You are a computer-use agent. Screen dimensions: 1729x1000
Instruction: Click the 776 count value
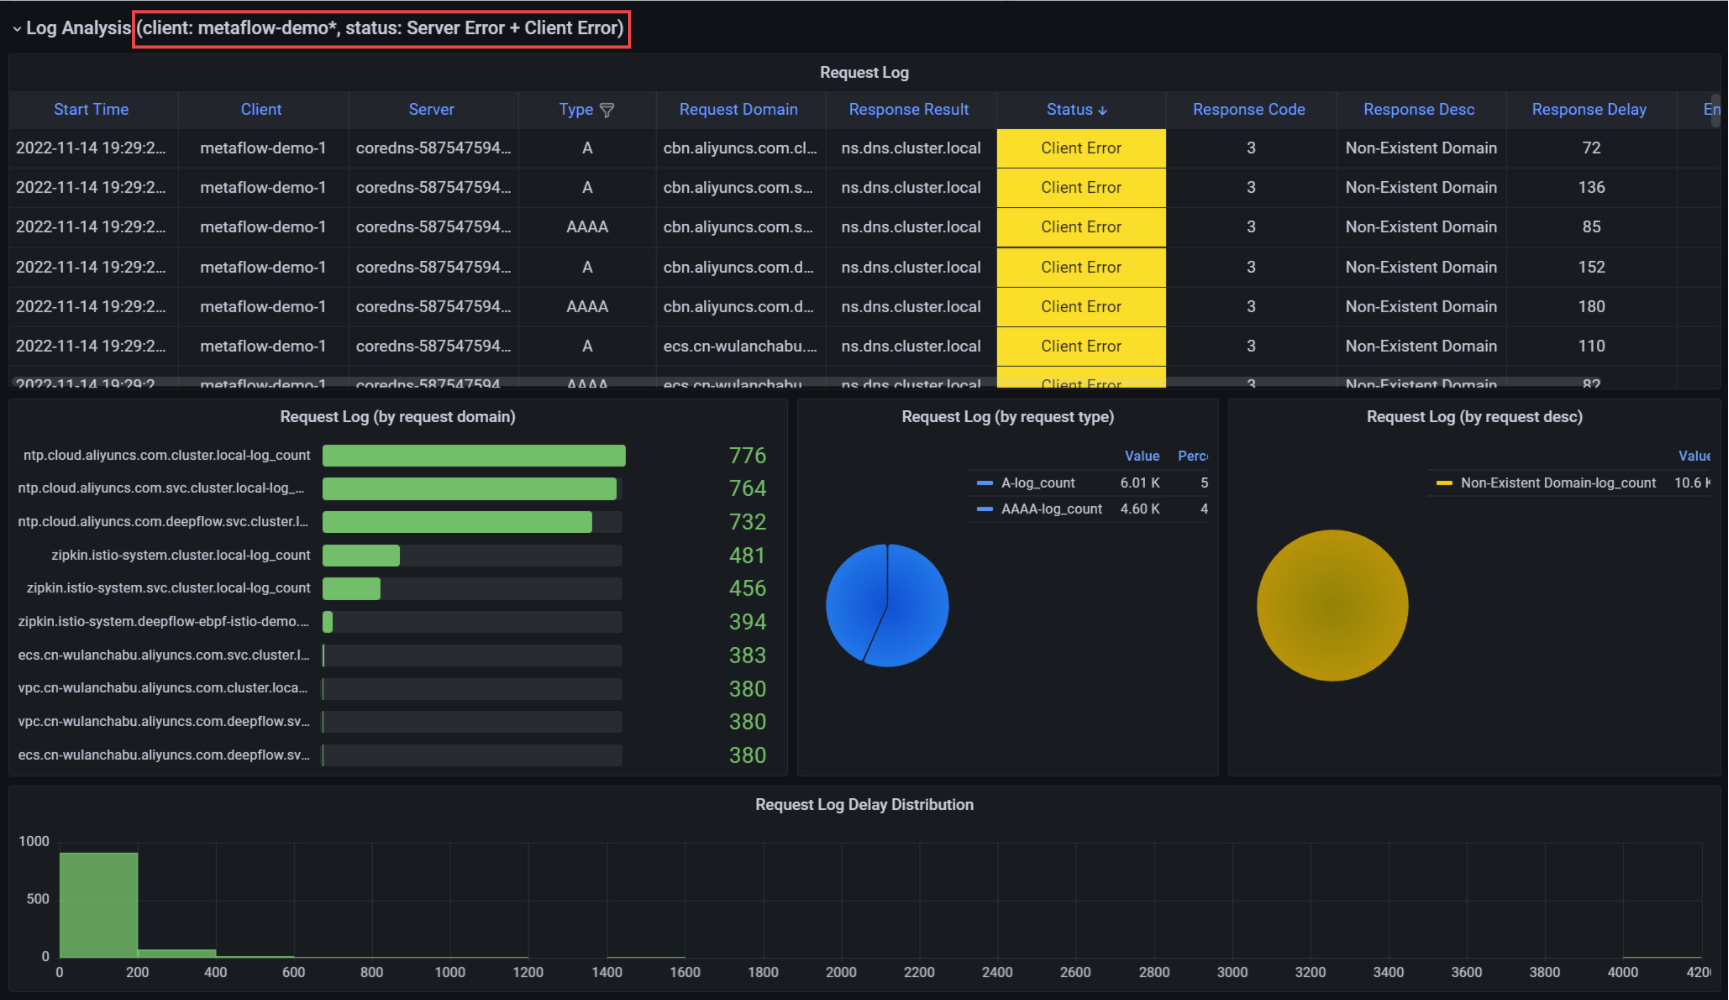(747, 456)
